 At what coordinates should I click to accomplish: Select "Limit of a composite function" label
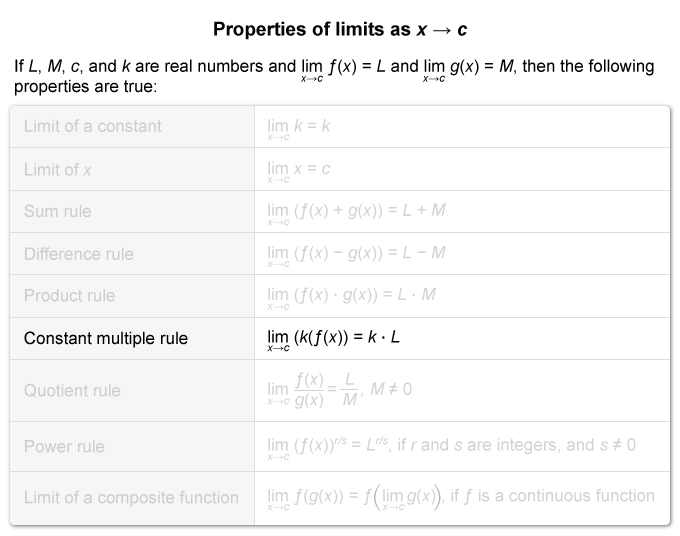pos(131,497)
